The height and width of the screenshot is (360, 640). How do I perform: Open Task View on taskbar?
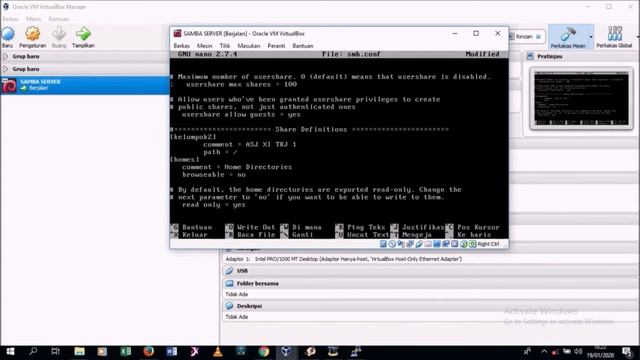(56, 351)
